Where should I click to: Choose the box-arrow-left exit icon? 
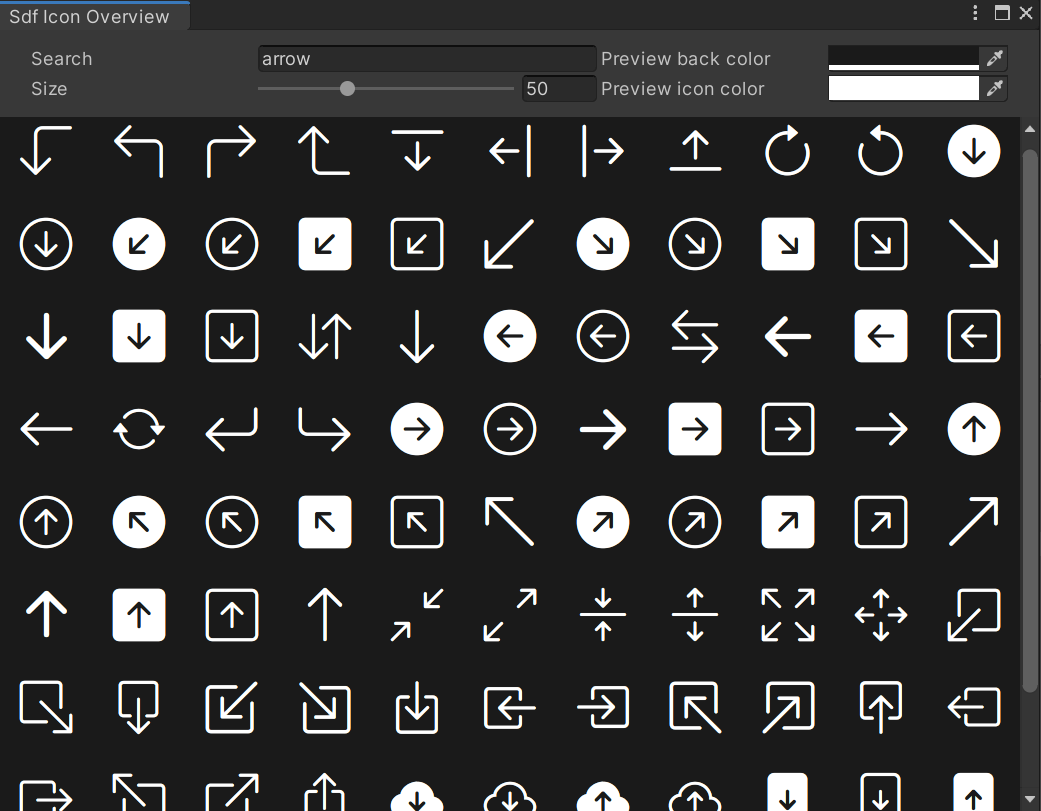click(974, 707)
